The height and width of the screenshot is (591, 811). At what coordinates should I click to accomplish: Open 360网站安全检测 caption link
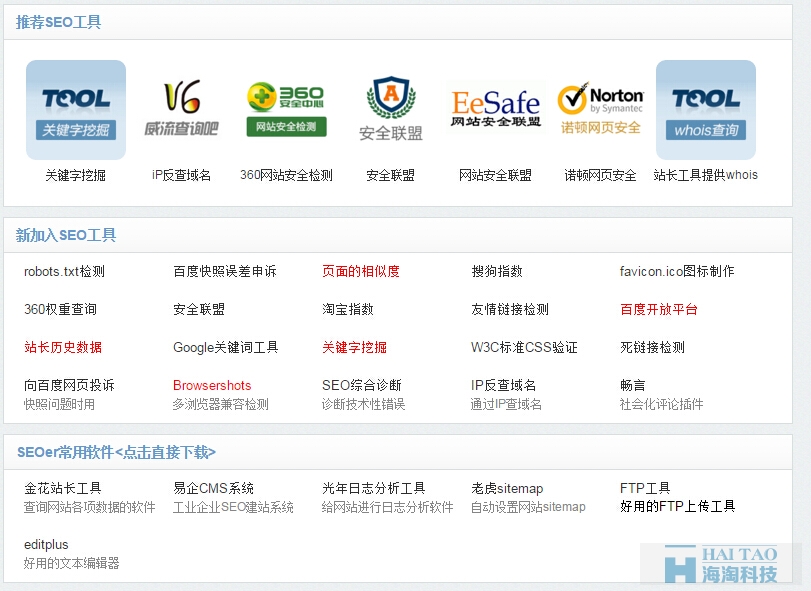tap(286, 175)
